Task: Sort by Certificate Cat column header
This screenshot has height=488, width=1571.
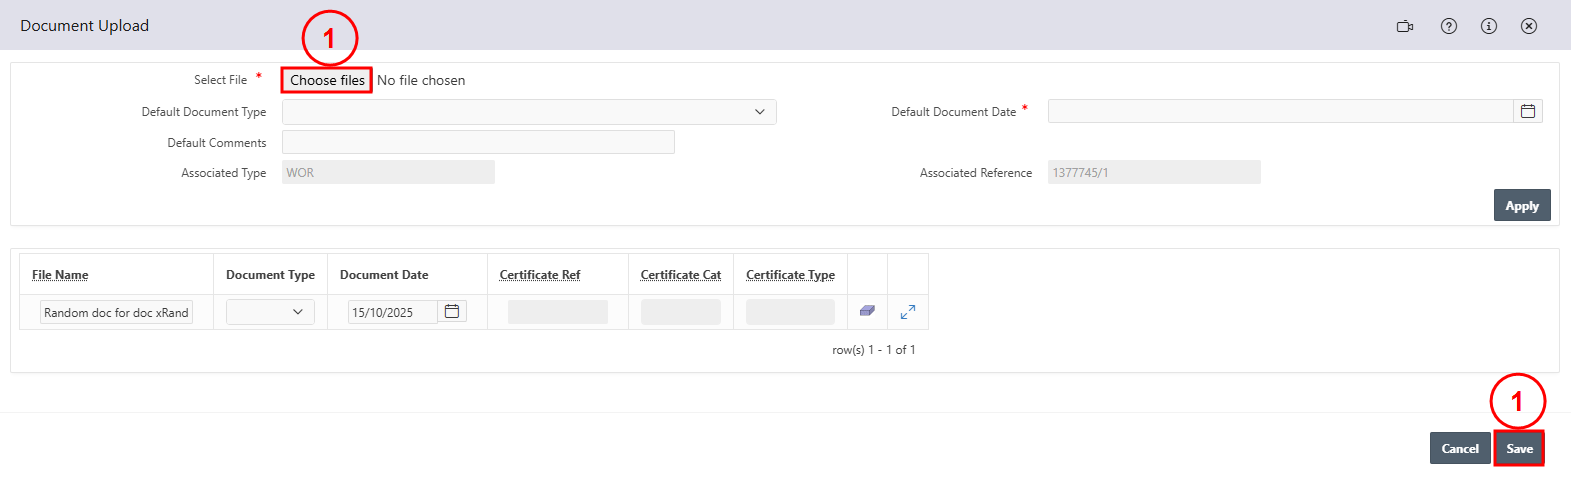Action: (680, 275)
